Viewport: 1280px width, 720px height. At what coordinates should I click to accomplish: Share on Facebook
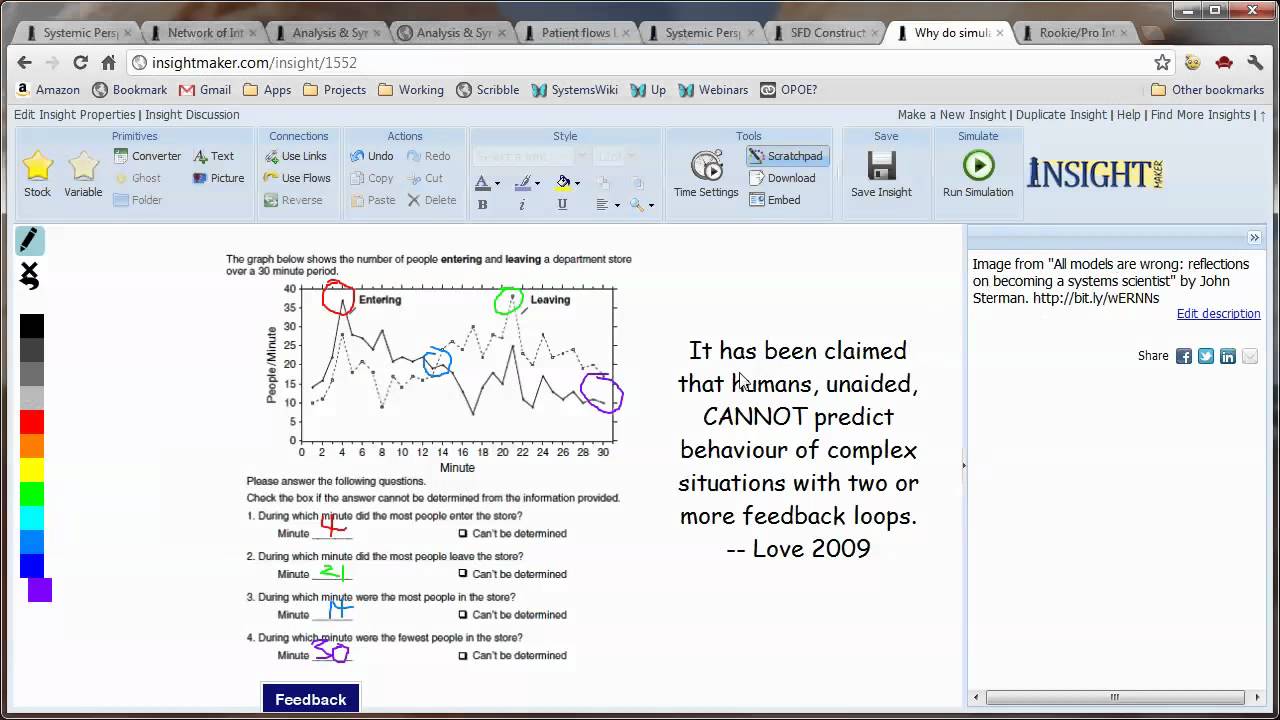1184,356
